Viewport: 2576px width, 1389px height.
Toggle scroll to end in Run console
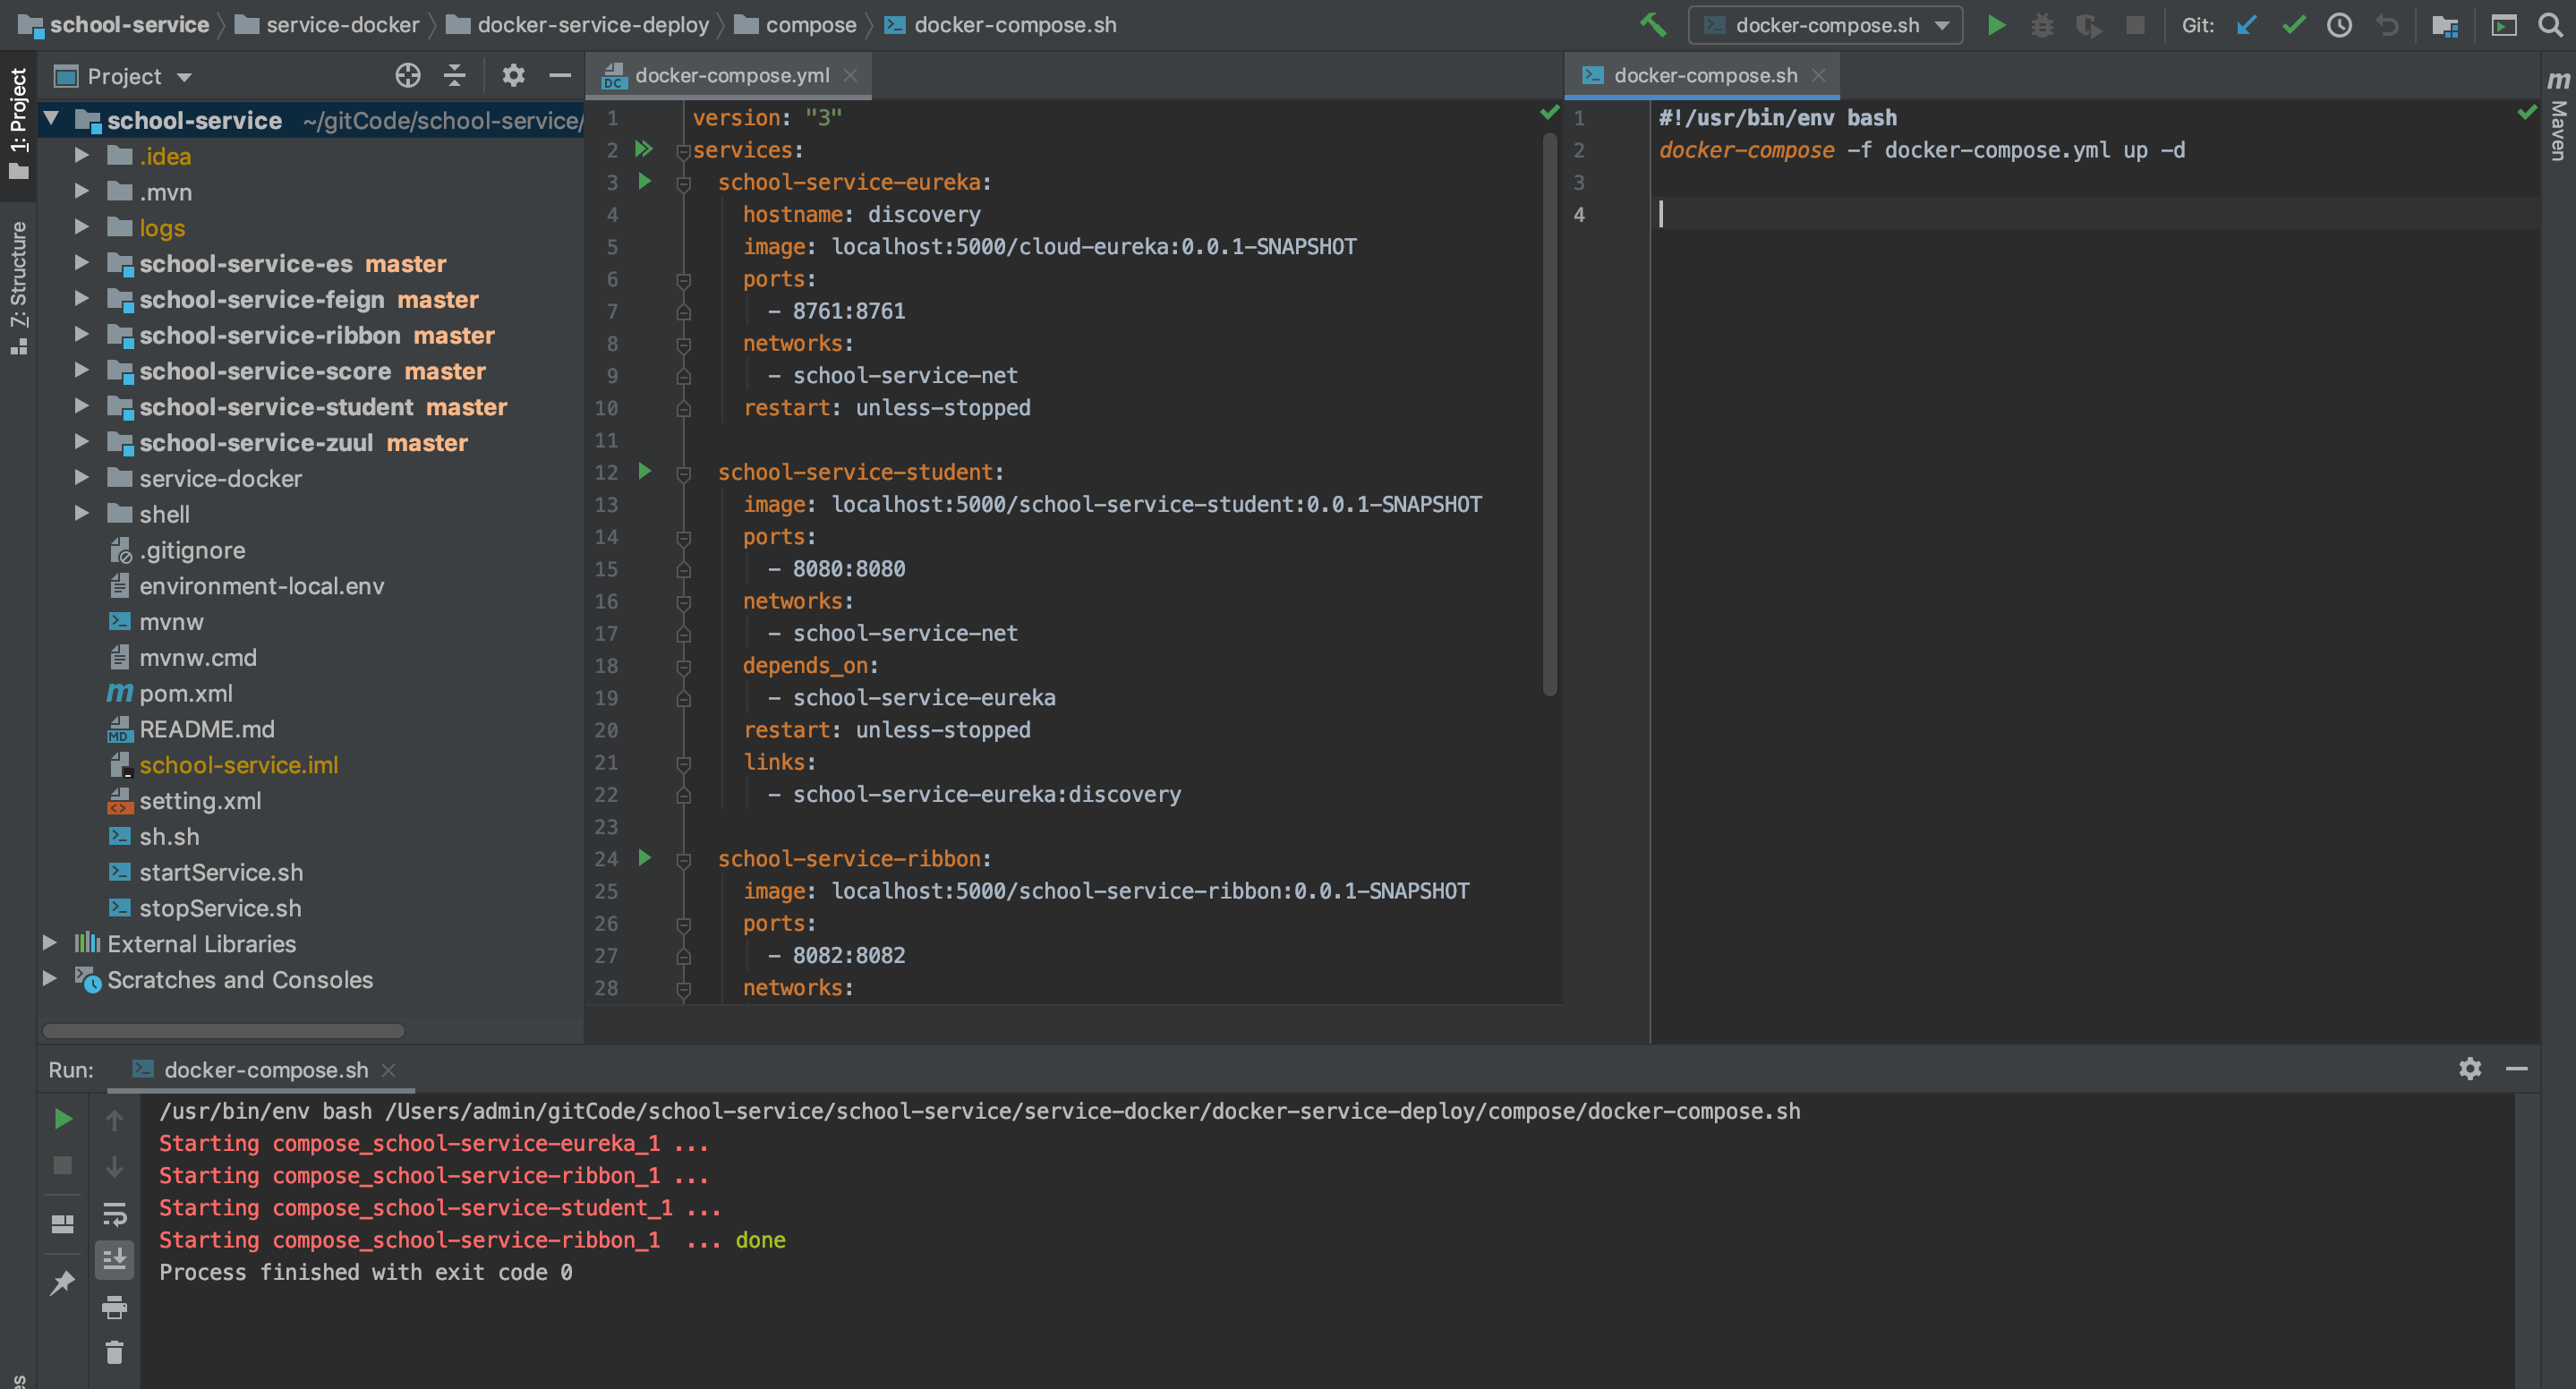pyautogui.click(x=115, y=1259)
